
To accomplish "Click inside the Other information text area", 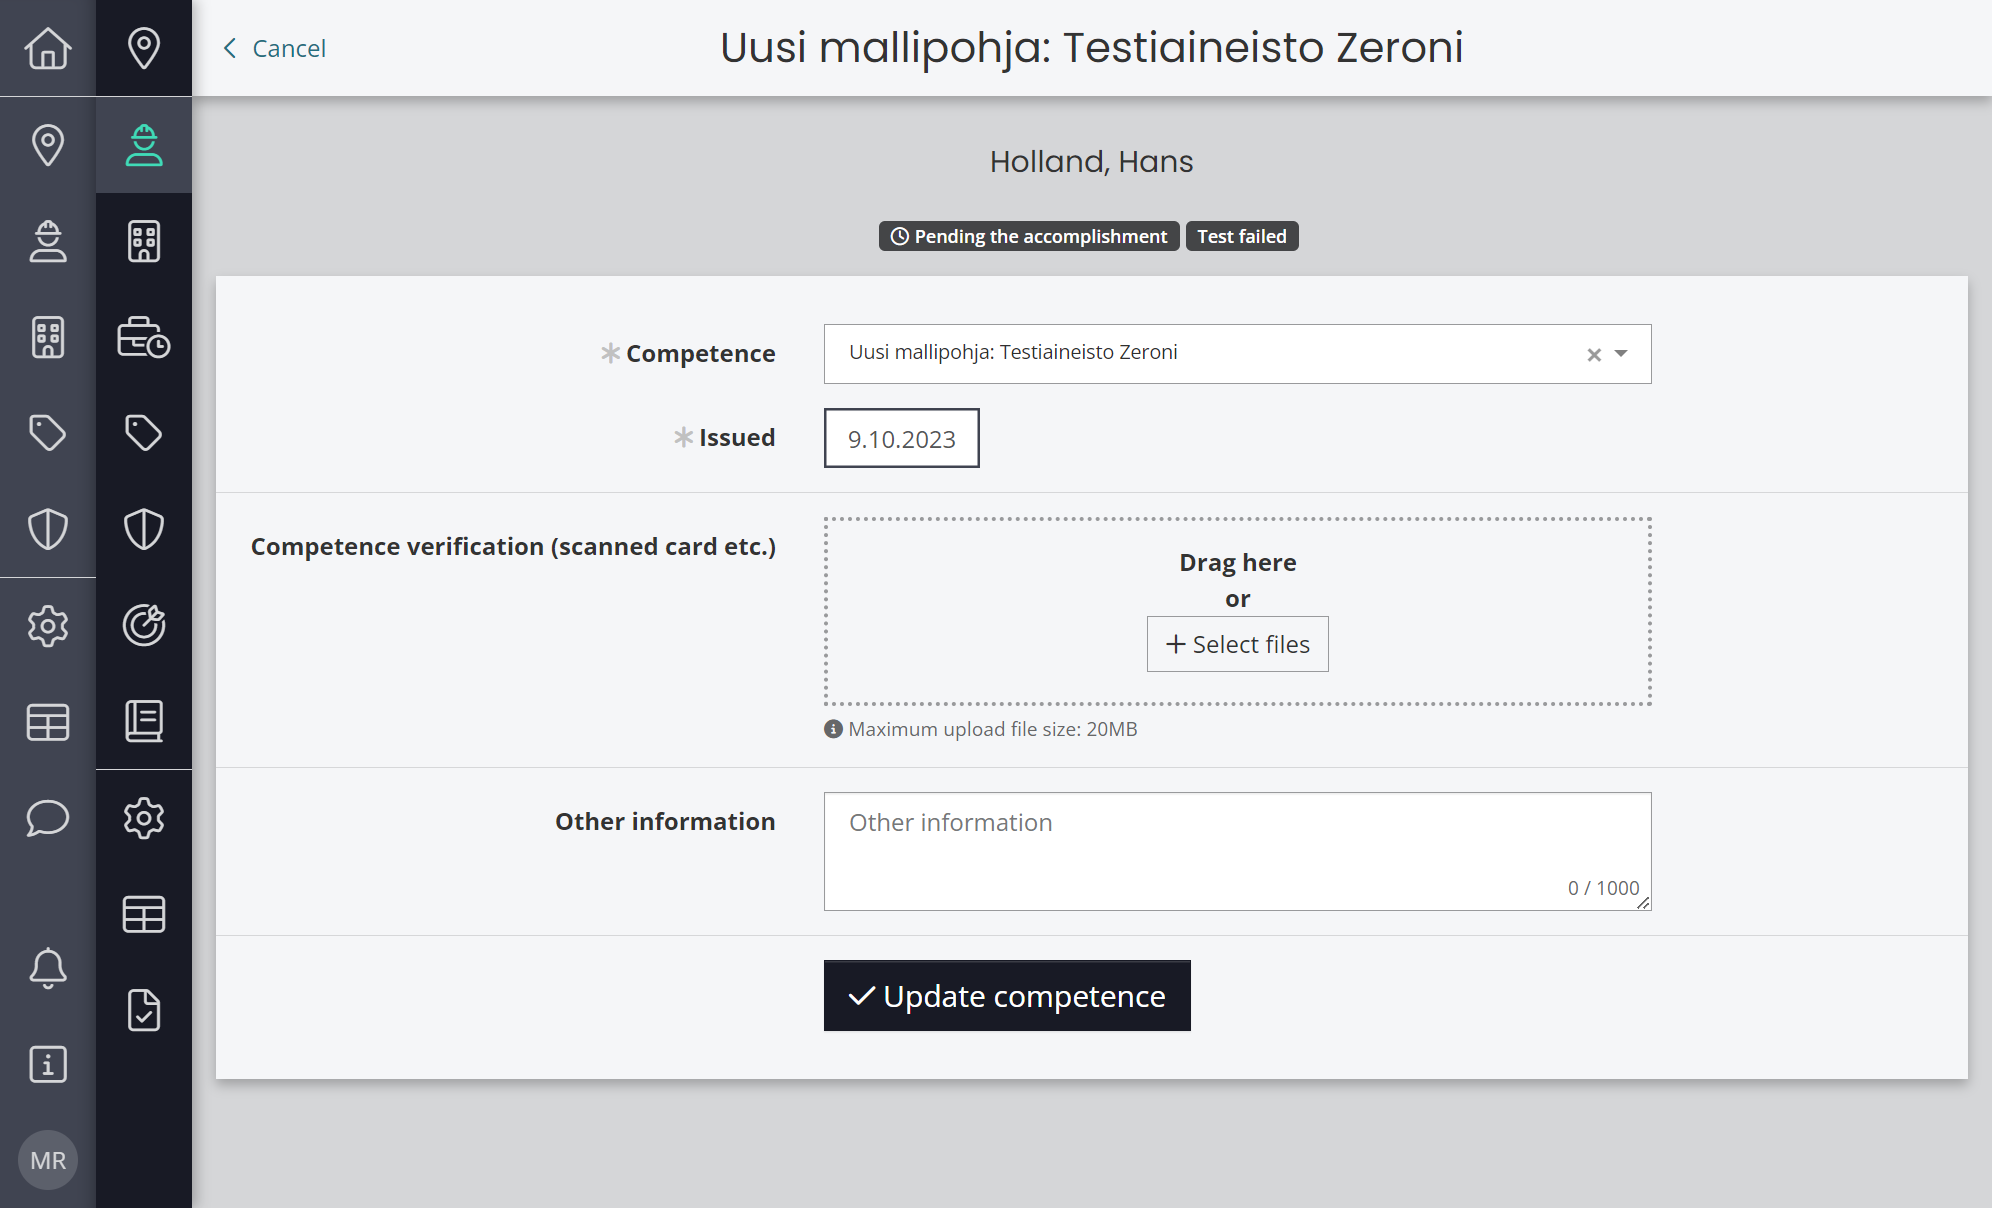I will point(1237,851).
